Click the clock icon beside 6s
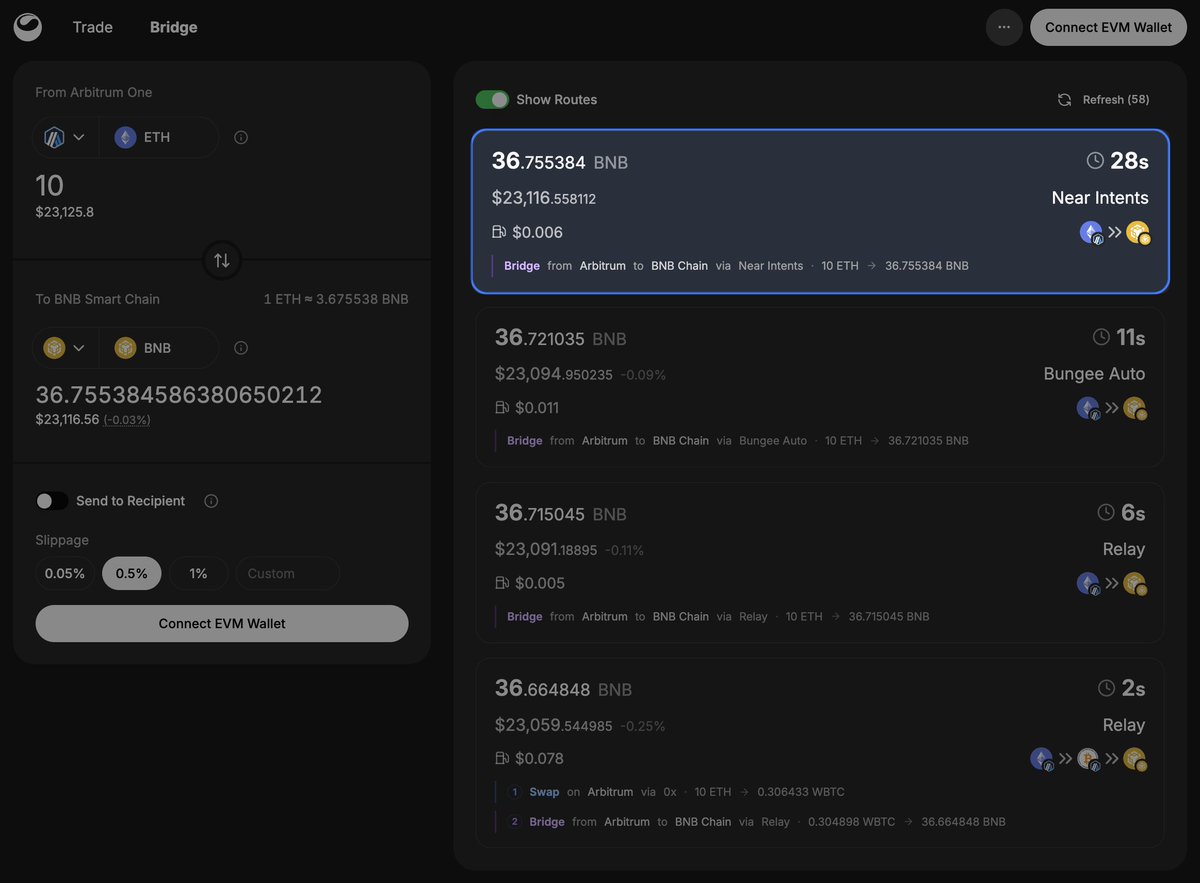Image resolution: width=1200 pixels, height=883 pixels. click(x=1106, y=512)
